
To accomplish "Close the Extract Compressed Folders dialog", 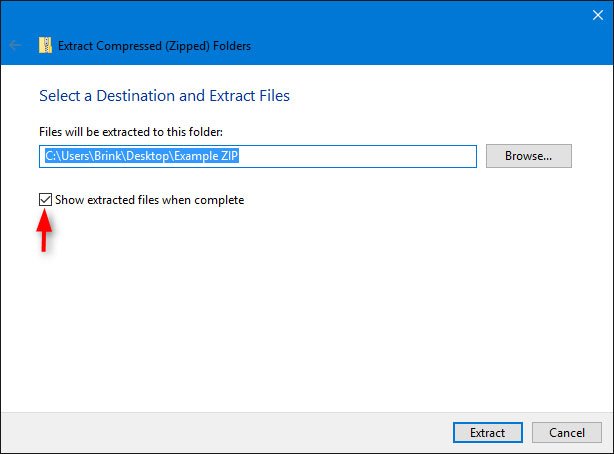I will pyautogui.click(x=598, y=15).
